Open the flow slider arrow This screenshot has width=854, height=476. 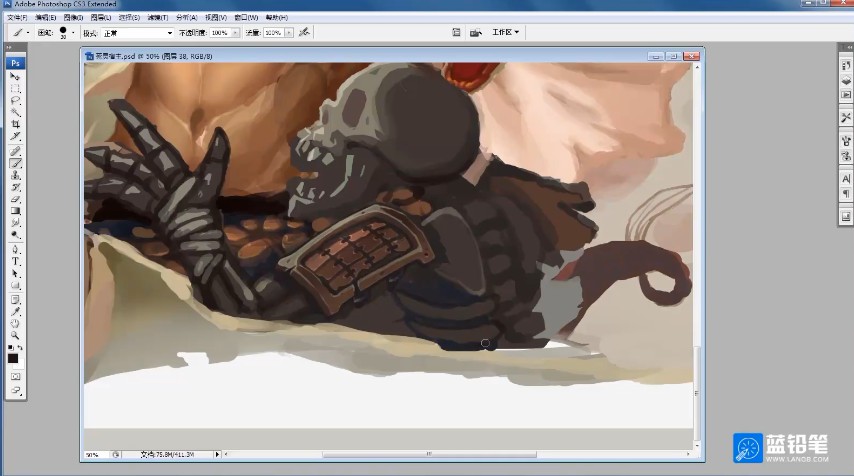point(289,33)
